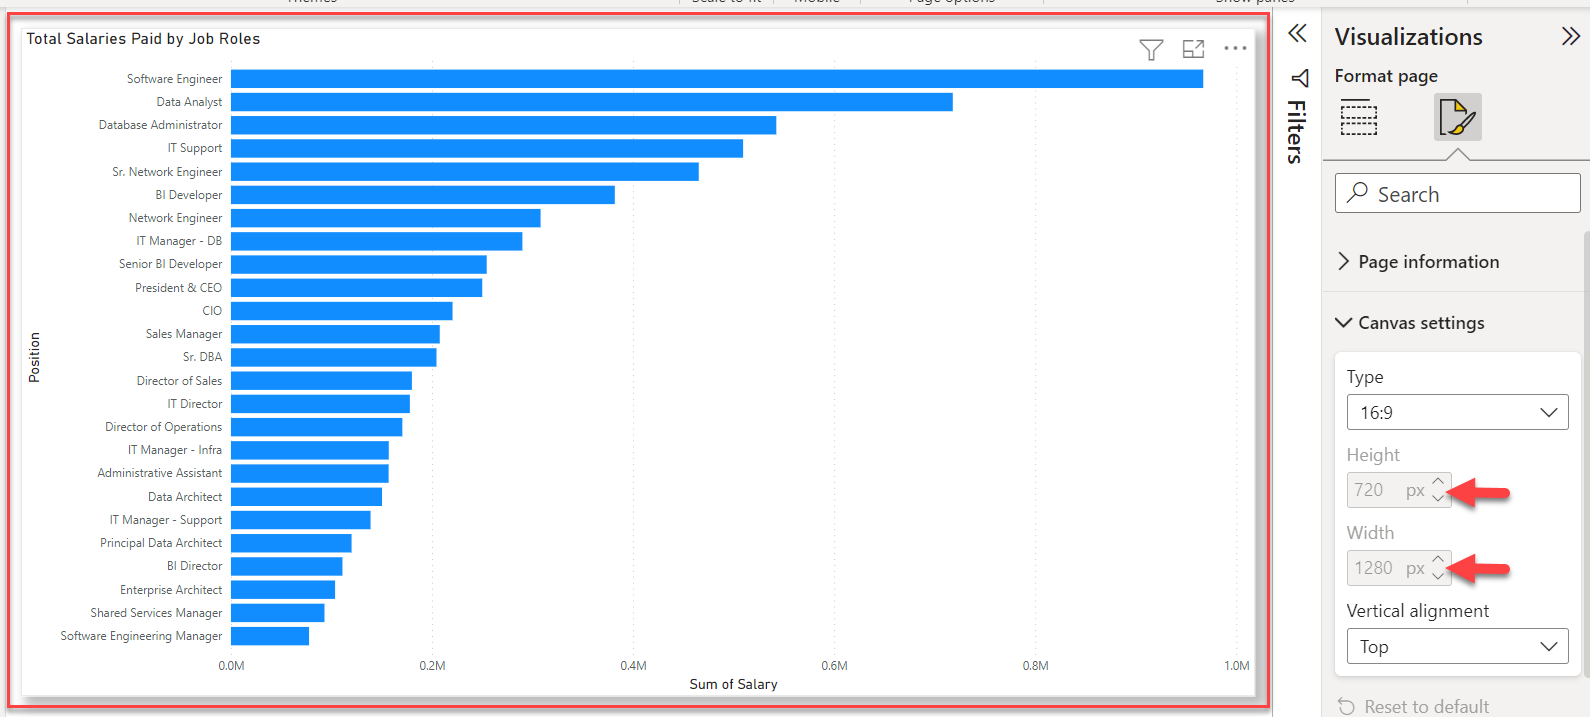Decrease Height with the down stepper

click(1438, 498)
